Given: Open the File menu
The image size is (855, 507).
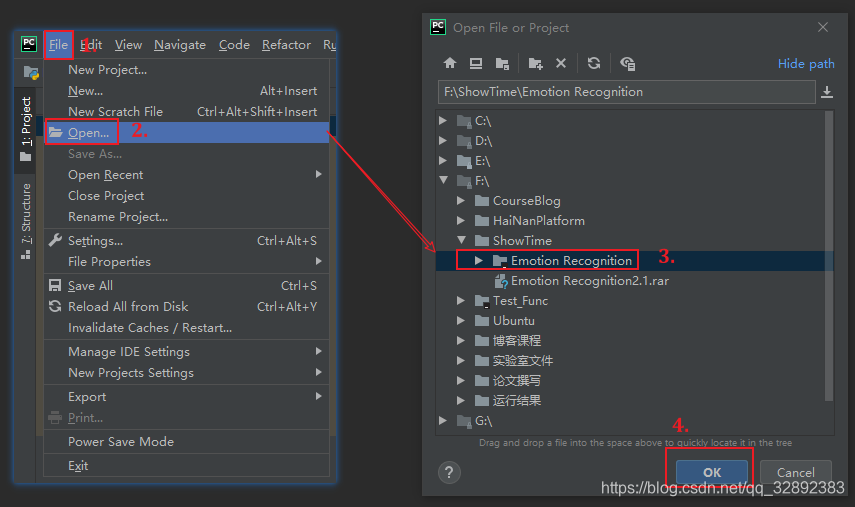Looking at the screenshot, I should [x=58, y=45].
